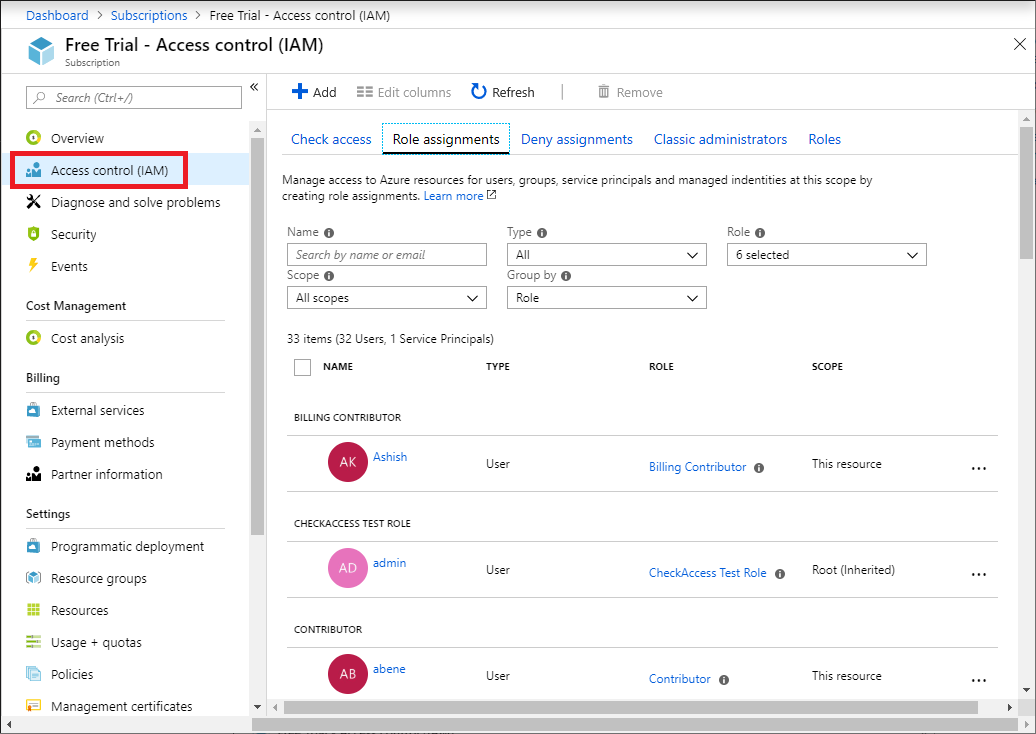
Task: Click in the sidebar Search (Ctrl+/) field
Action: [133, 97]
